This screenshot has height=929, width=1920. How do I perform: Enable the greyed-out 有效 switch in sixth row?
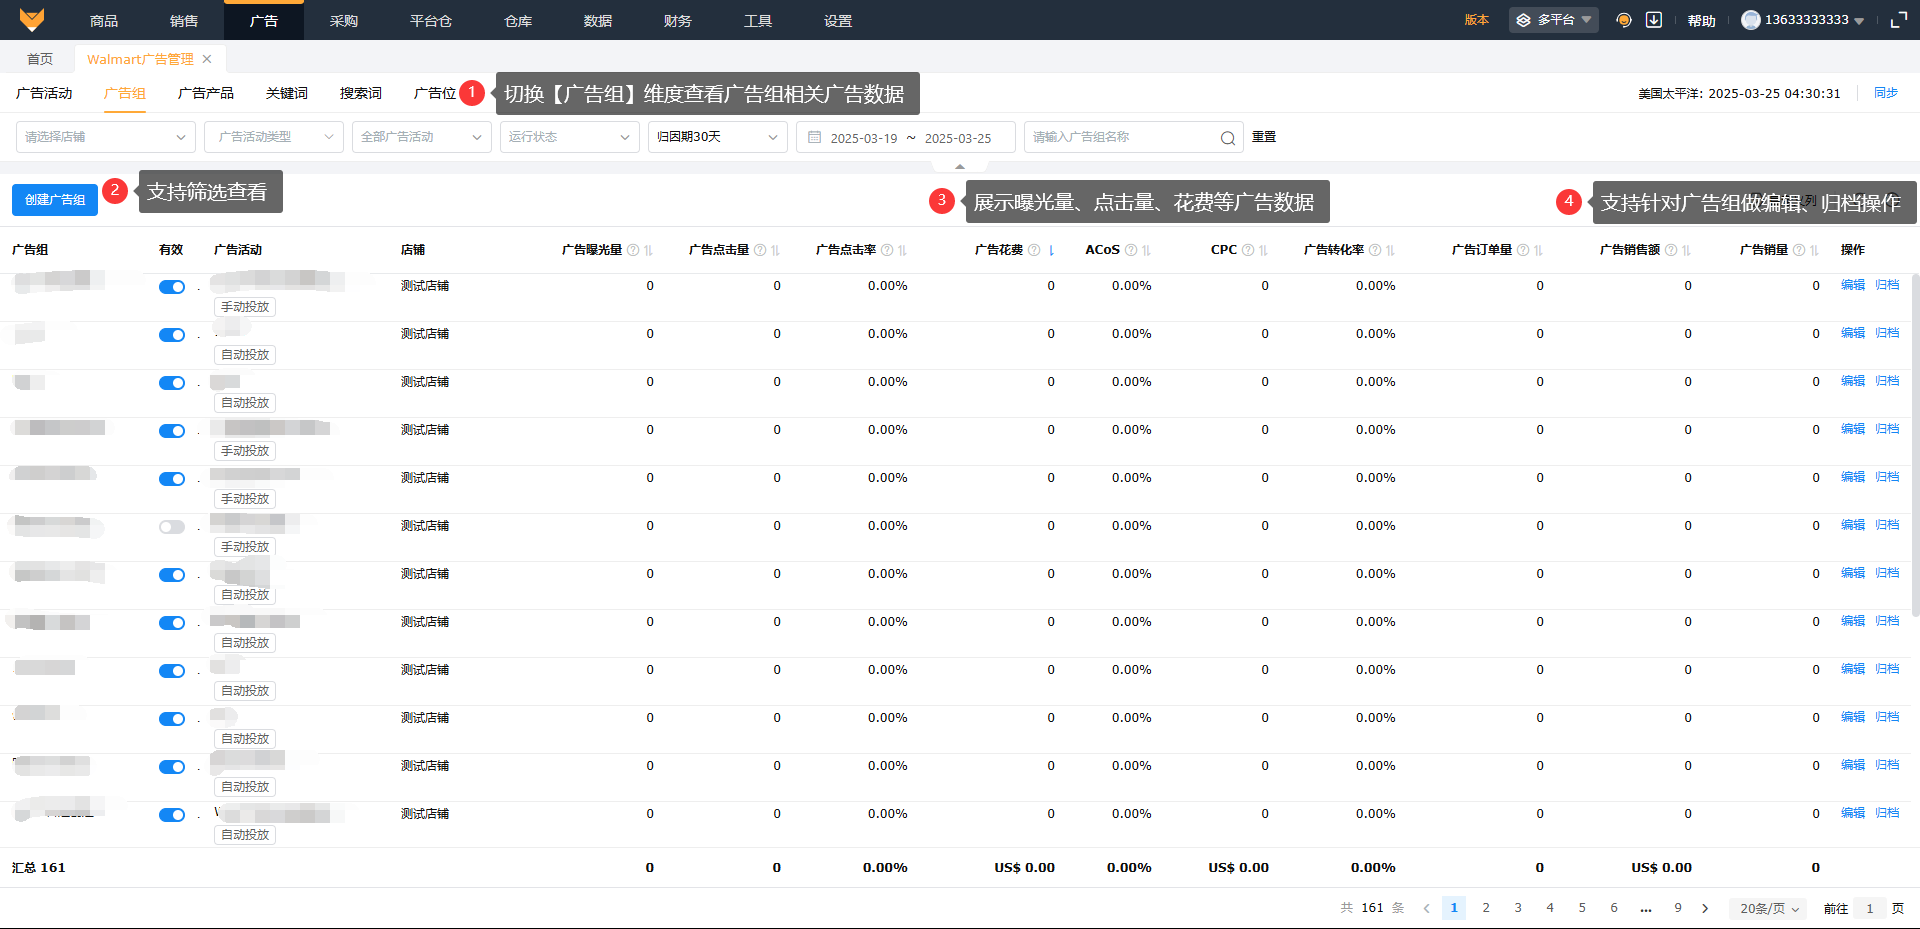pyautogui.click(x=172, y=527)
